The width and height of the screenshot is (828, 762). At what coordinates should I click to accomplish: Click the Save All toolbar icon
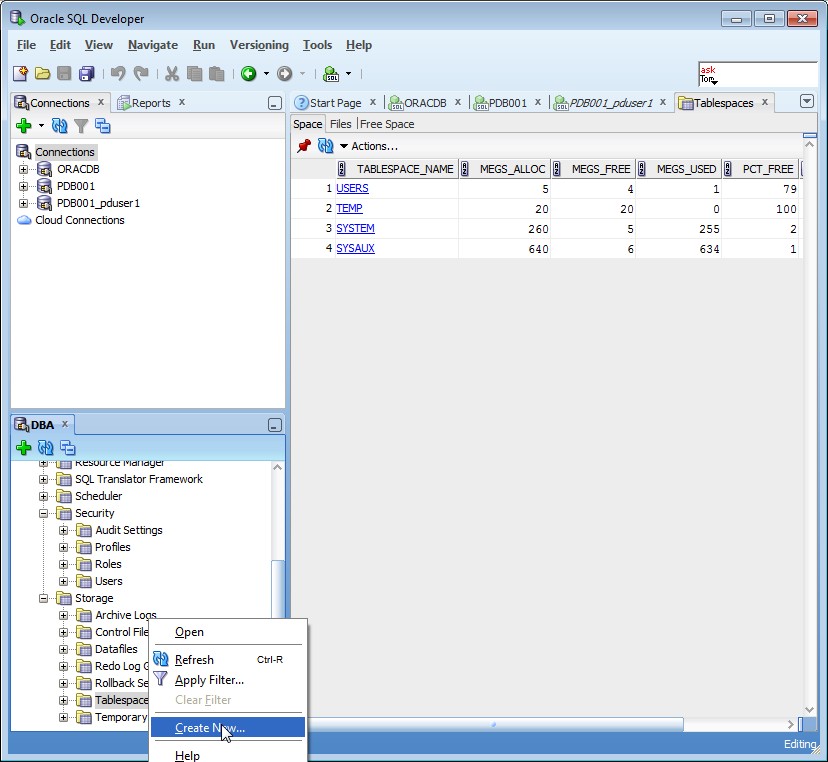[x=86, y=73]
